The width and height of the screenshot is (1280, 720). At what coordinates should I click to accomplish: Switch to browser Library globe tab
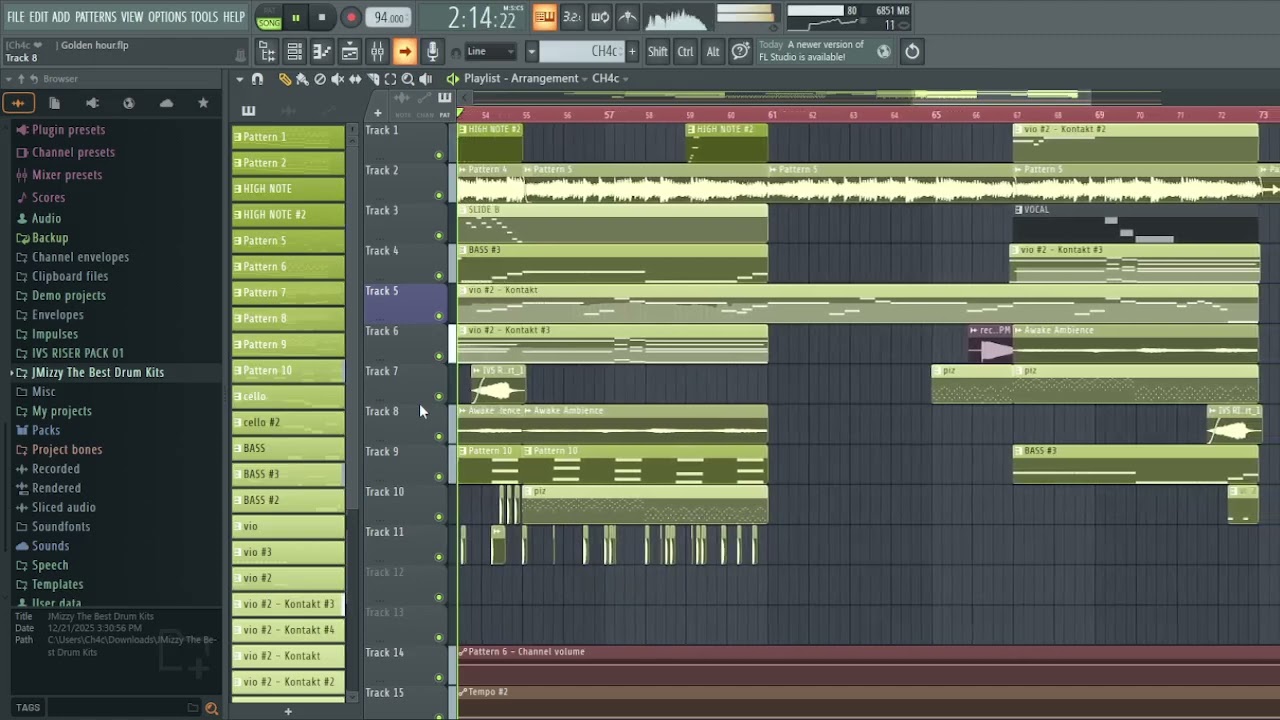(x=129, y=103)
